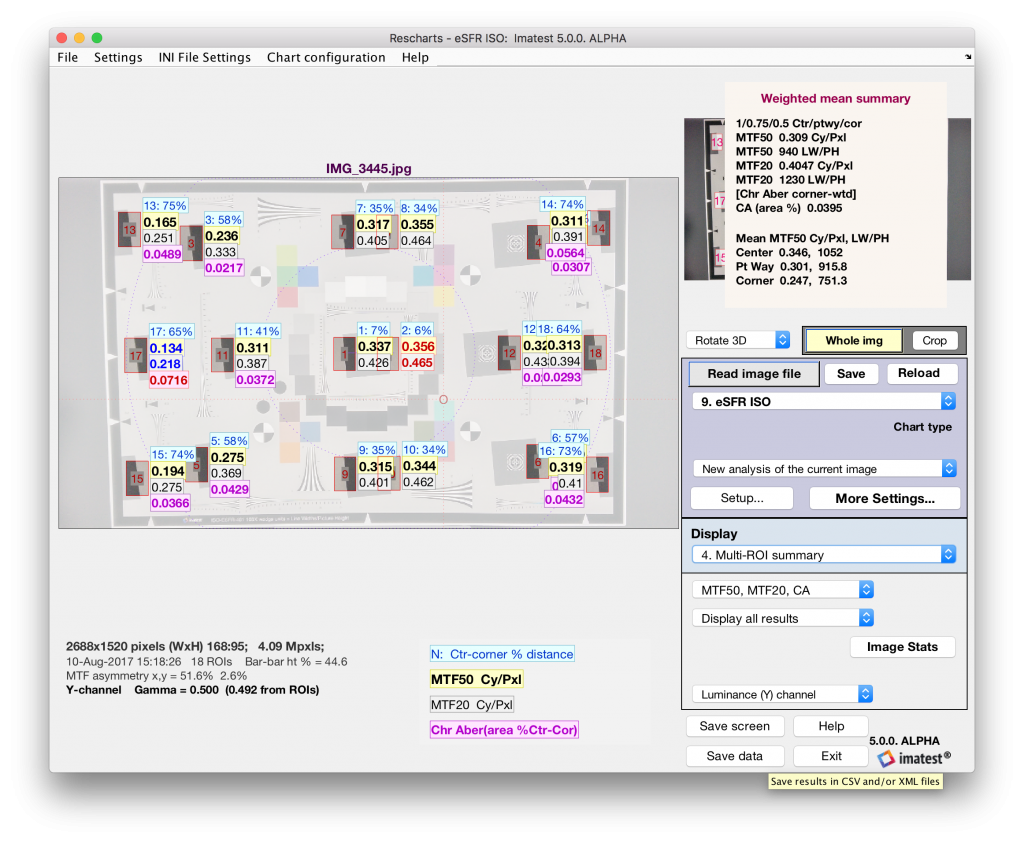Click the chart title IMG_3445.jpg
This screenshot has width=1024, height=843.
coord(368,168)
